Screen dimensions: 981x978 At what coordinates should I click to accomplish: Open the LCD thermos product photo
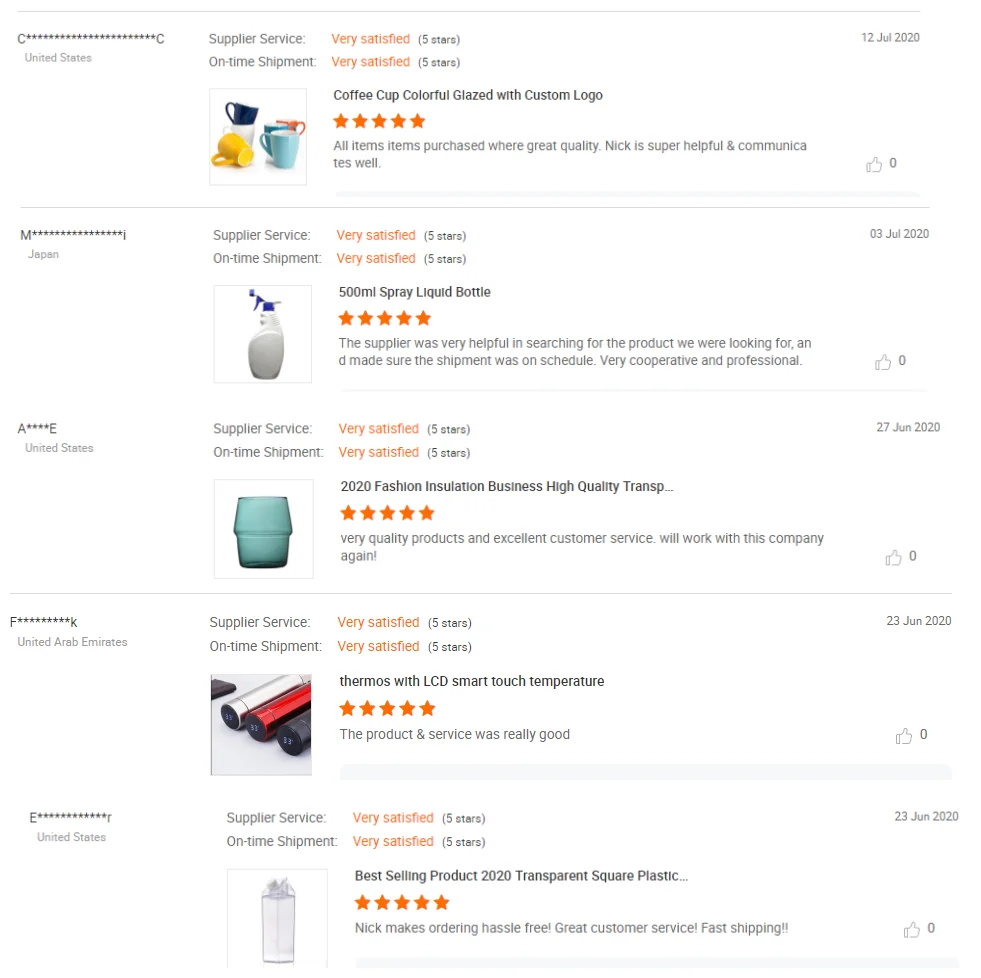click(x=261, y=725)
